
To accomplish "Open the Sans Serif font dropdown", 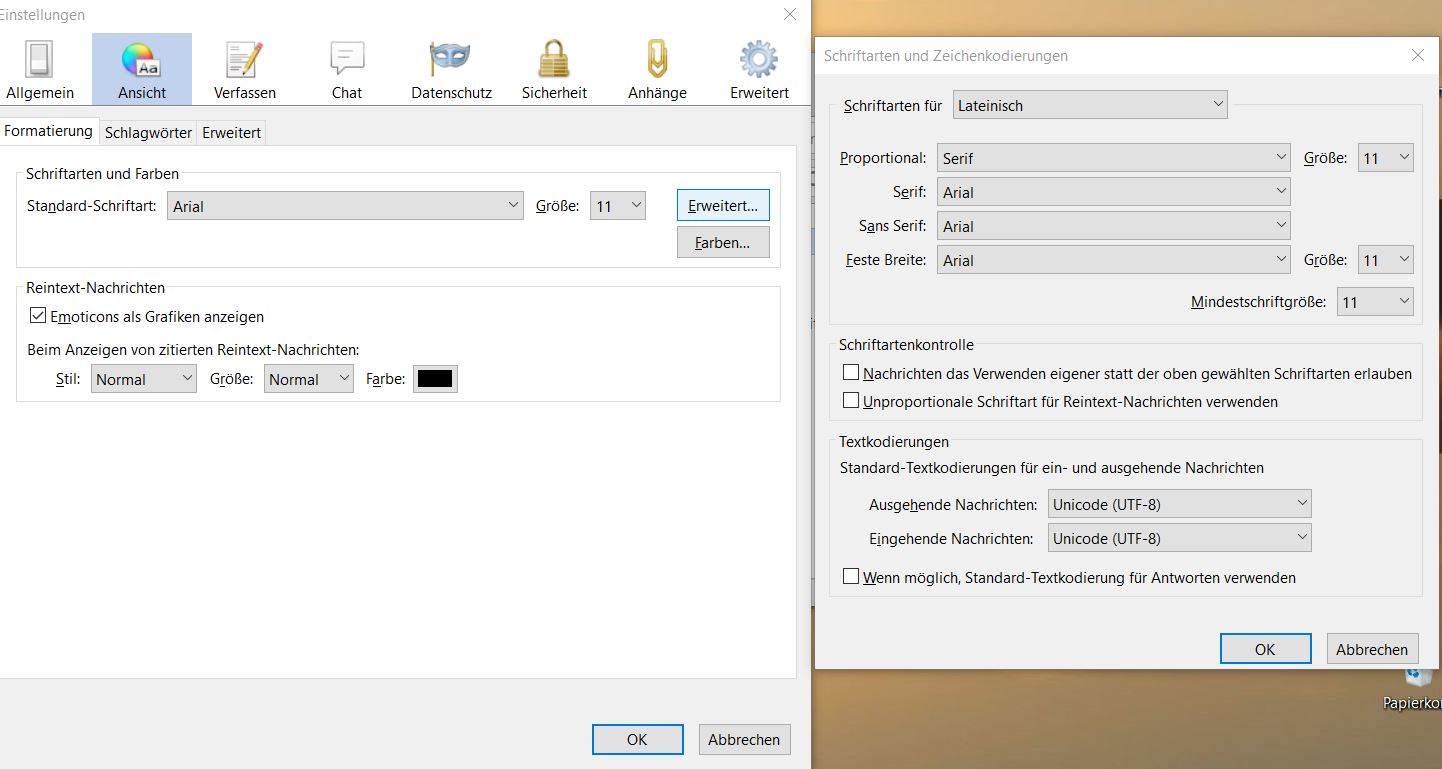I will pos(1114,226).
